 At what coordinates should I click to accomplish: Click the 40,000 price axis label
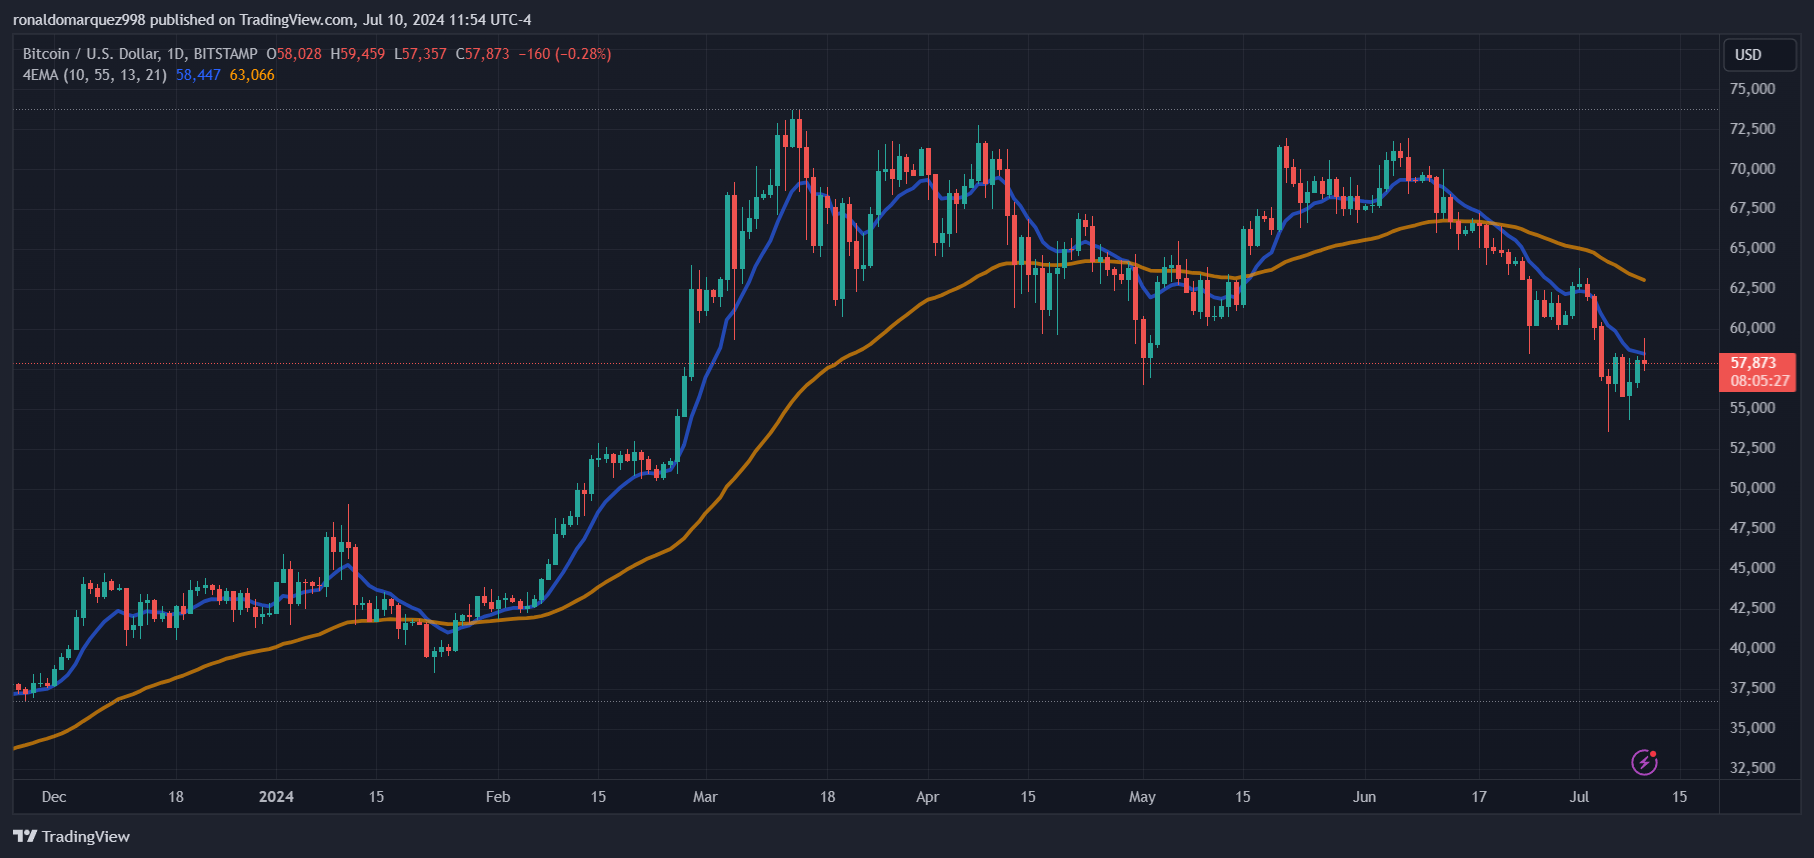coord(1753,648)
